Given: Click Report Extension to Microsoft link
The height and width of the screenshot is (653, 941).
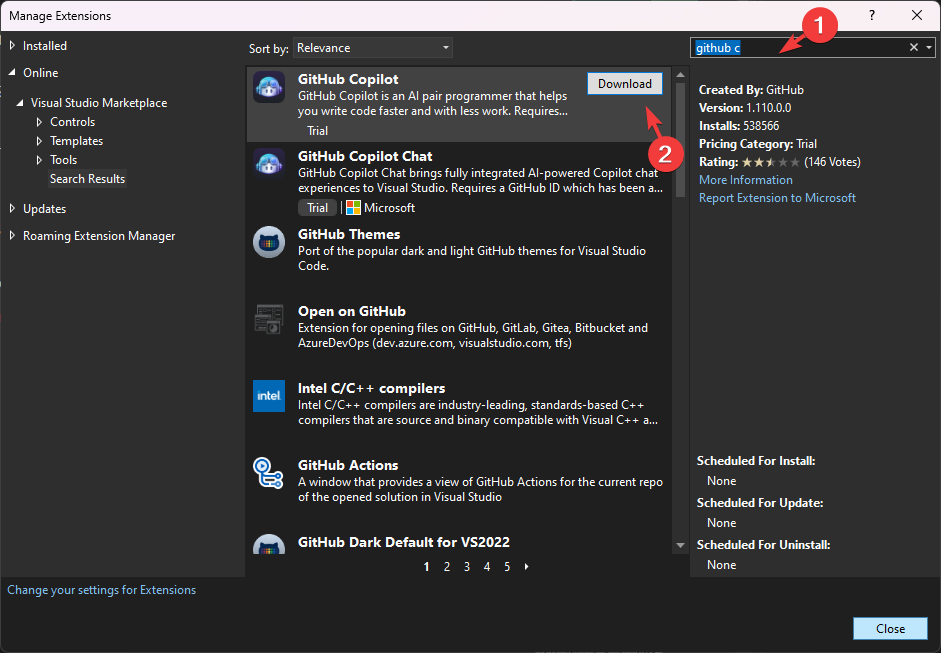Looking at the screenshot, I should pos(777,198).
